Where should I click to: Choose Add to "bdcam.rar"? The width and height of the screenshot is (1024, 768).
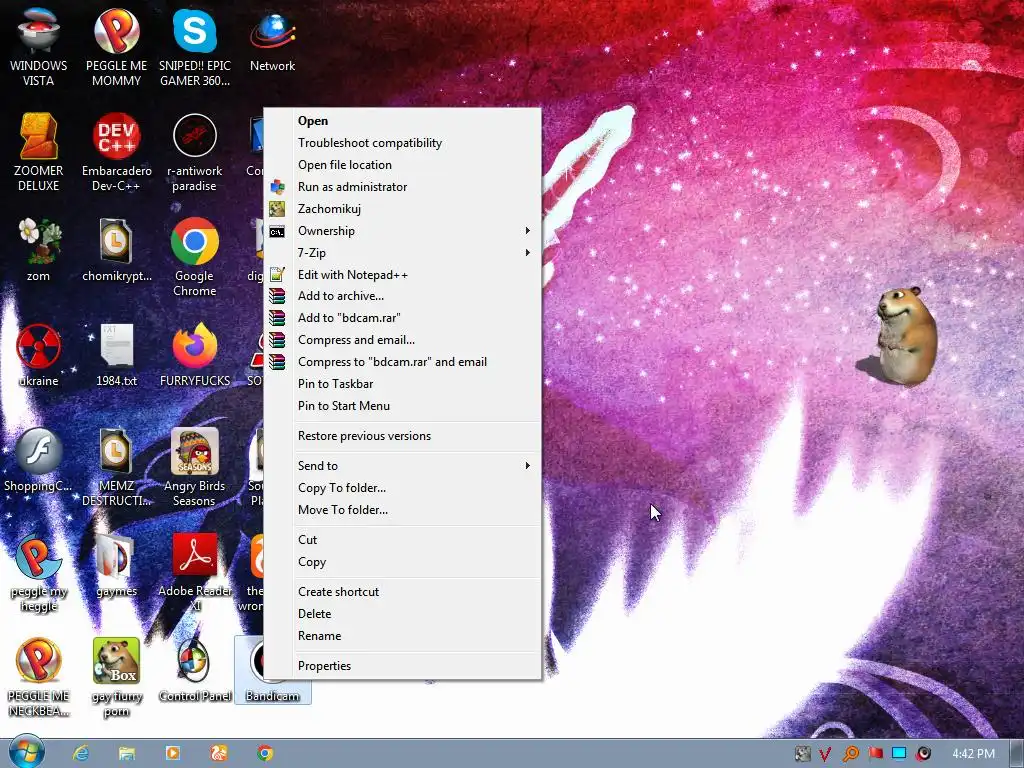tap(402, 318)
